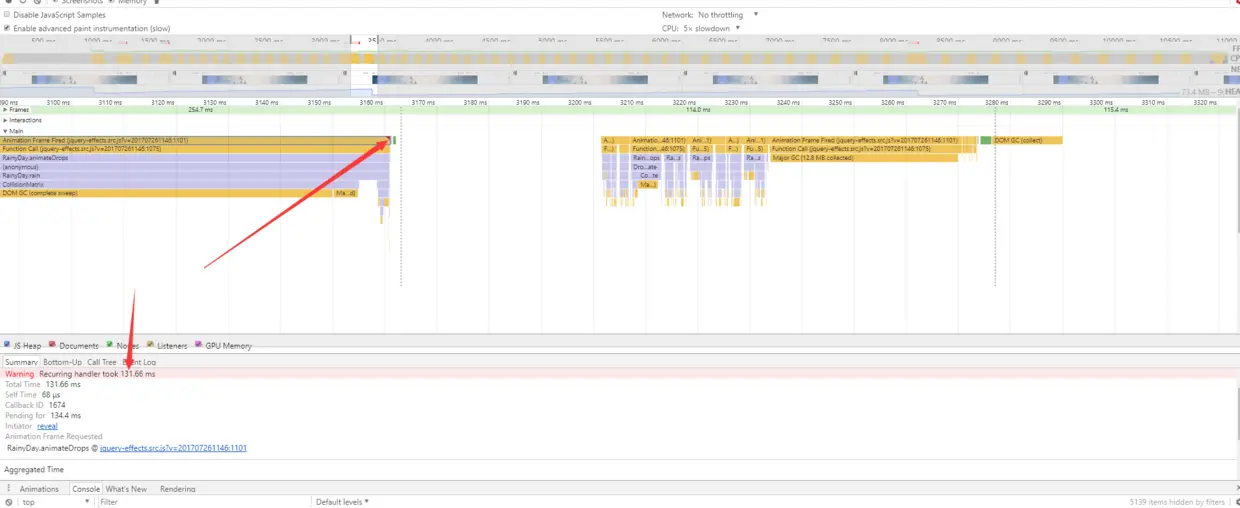The image size is (1240, 508).
Task: Open the CPU slowdown dropdown
Action: [712, 28]
